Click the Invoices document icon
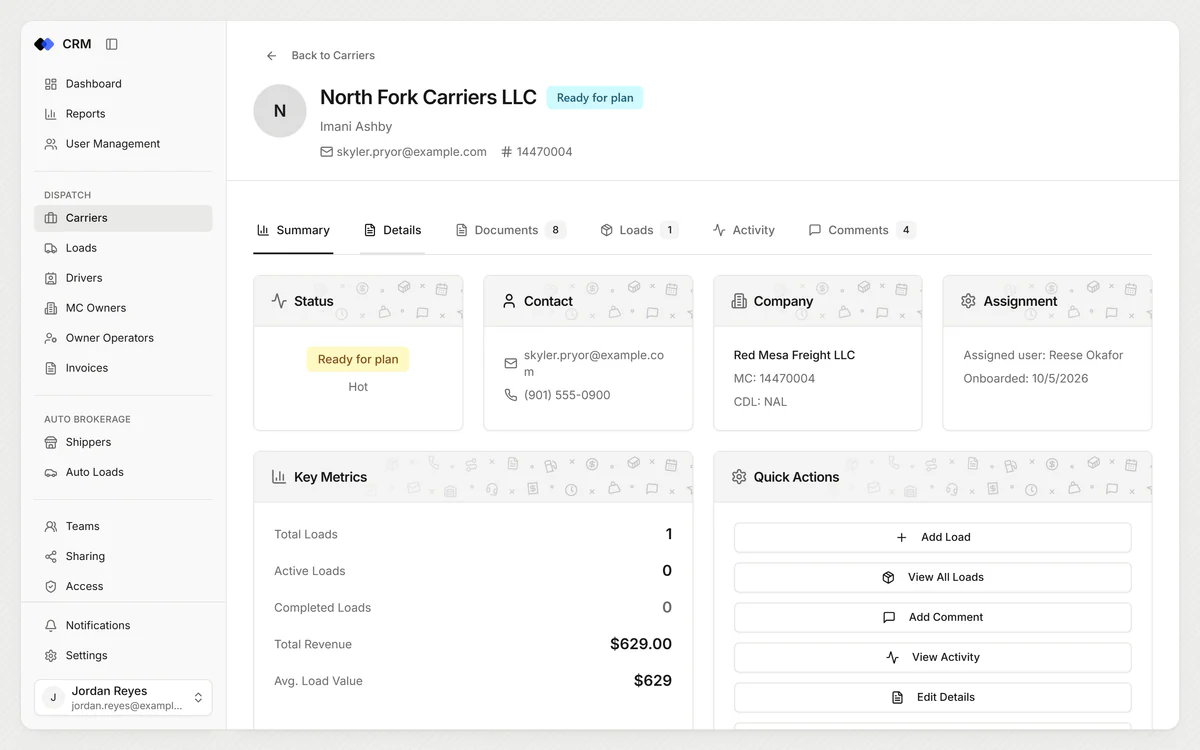1200x750 pixels. click(x=51, y=368)
